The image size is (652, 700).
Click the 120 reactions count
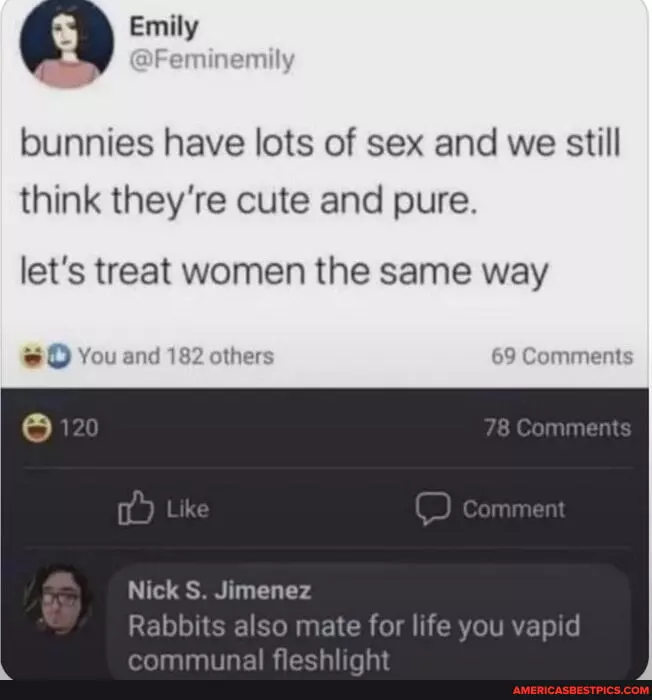tap(79, 428)
